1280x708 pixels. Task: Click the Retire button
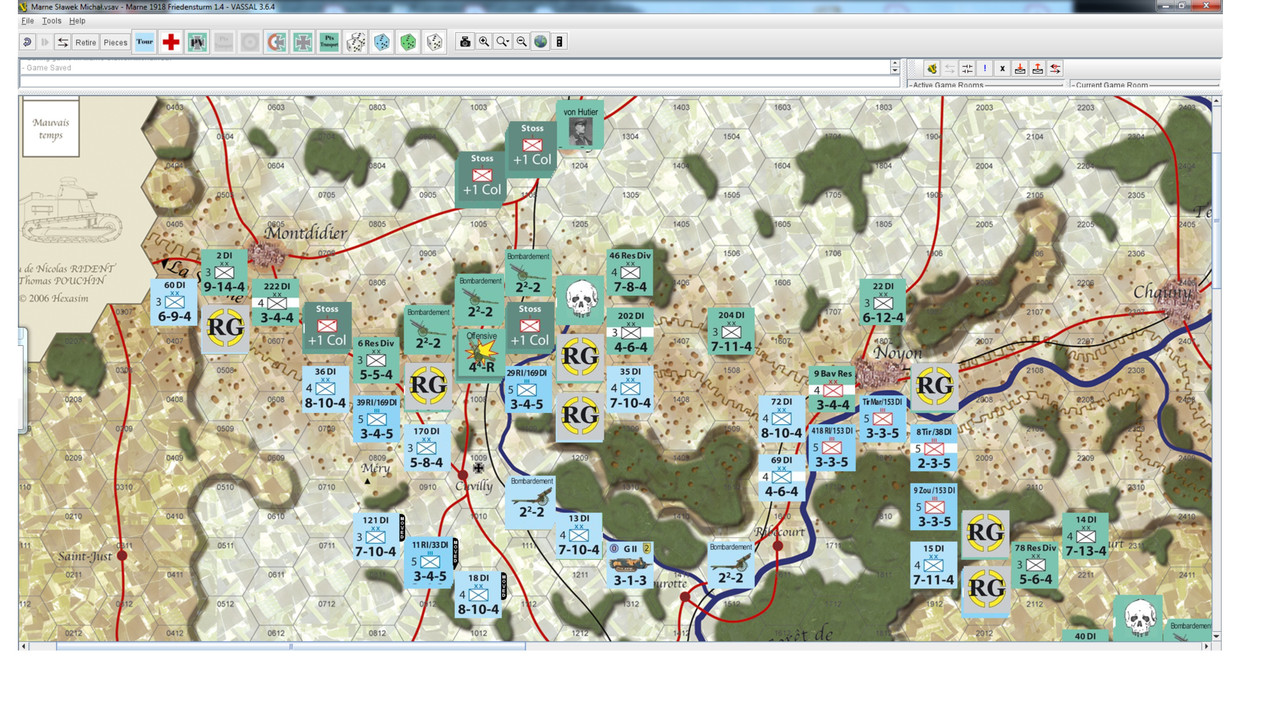pos(86,42)
